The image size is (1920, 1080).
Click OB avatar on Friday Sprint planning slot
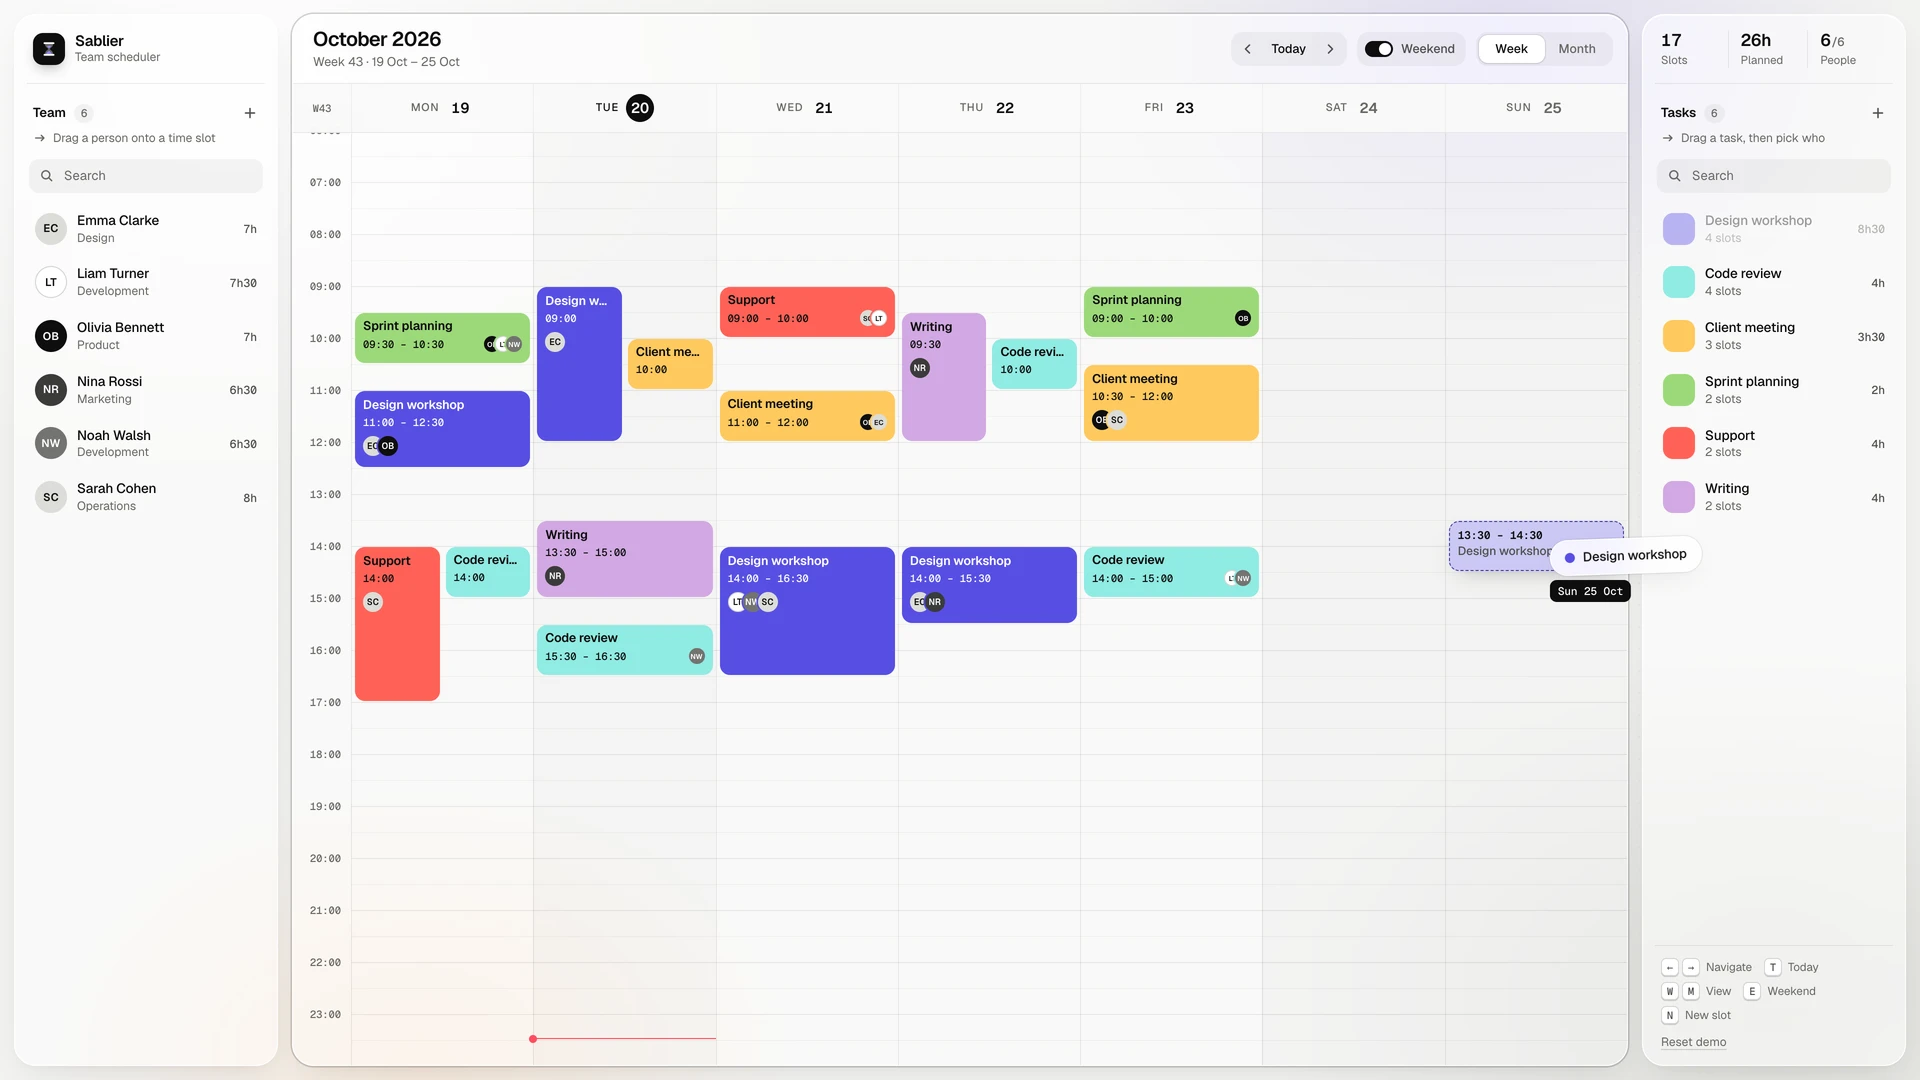click(x=1243, y=319)
